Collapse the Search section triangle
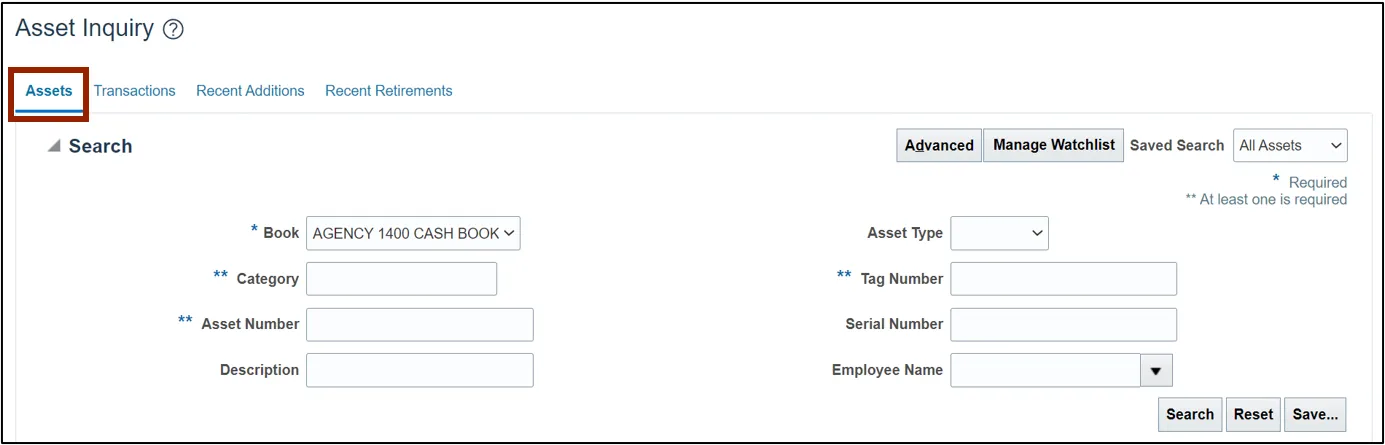Viewport: 1385px width, 445px height. 53,146
